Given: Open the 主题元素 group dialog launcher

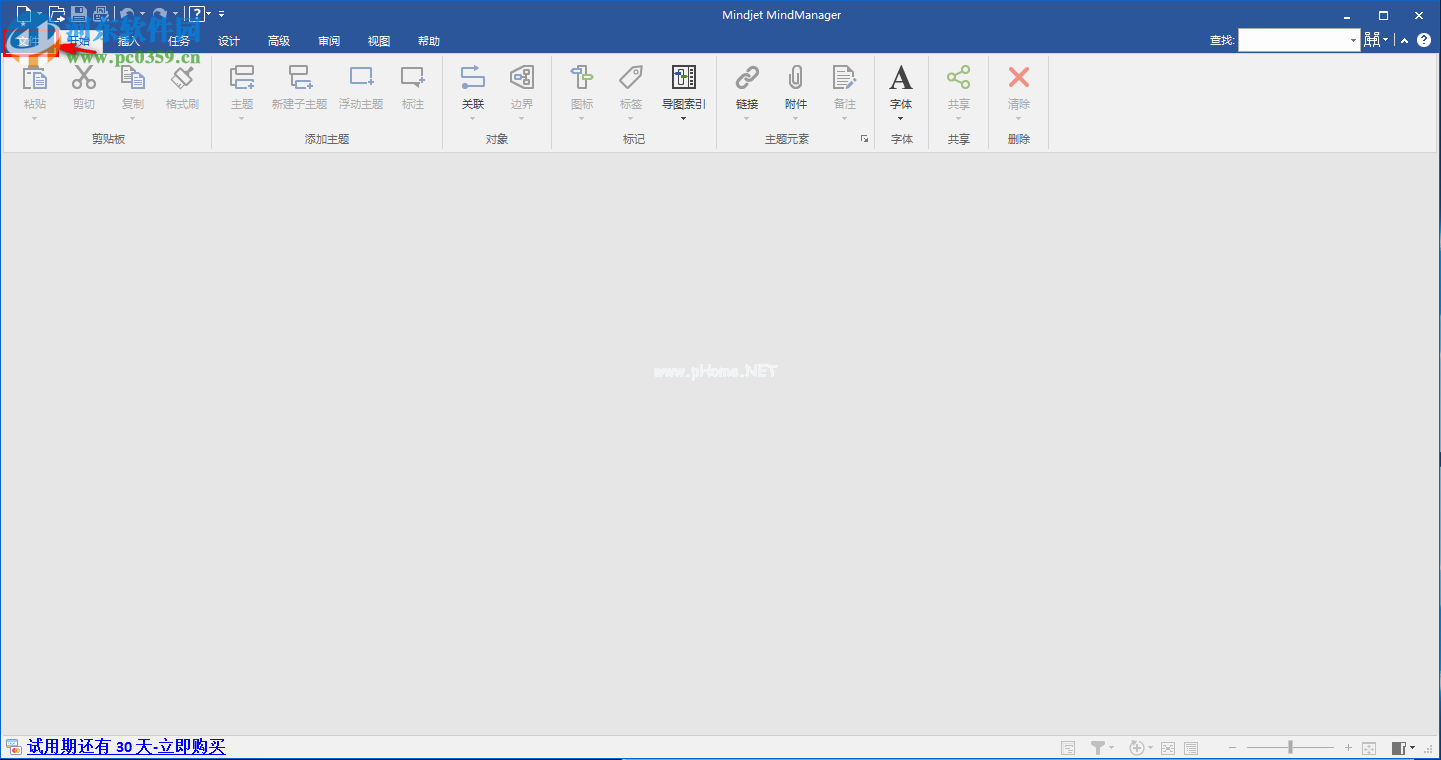Looking at the screenshot, I should tap(864, 139).
